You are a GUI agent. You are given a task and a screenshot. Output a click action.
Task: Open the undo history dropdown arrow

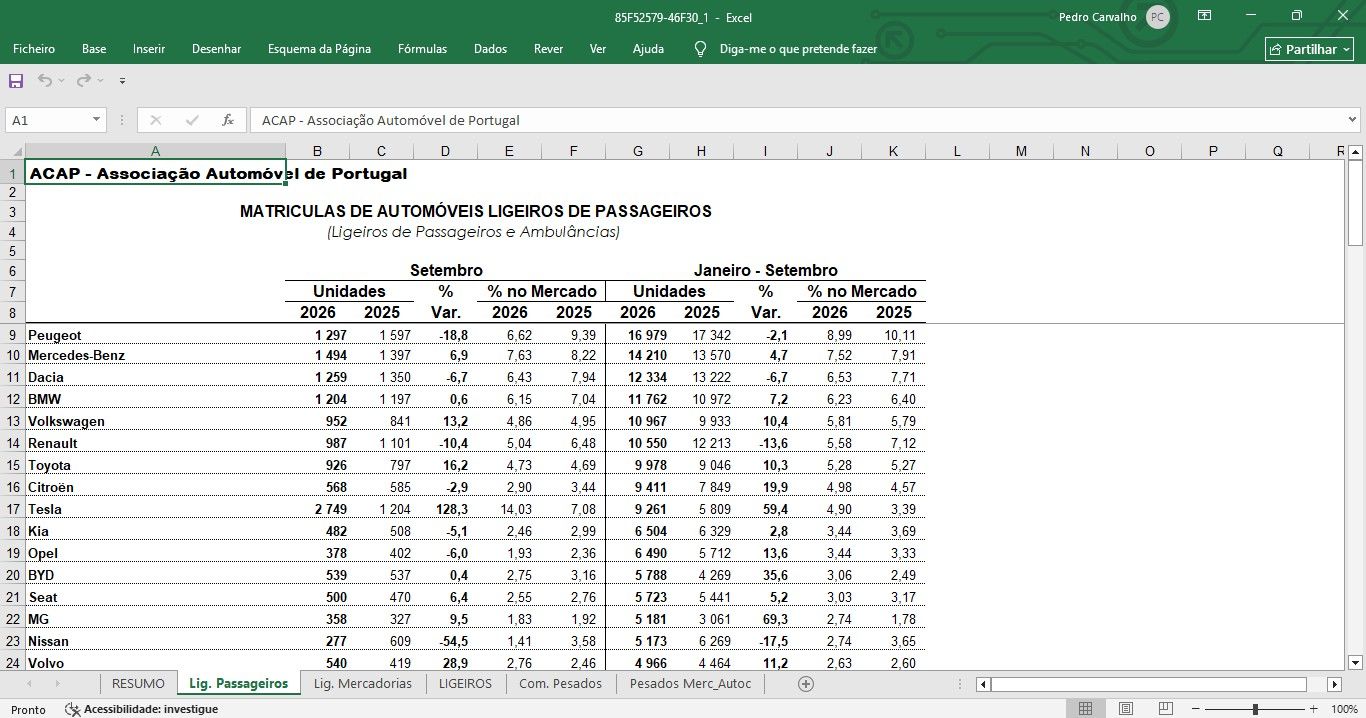pos(62,80)
